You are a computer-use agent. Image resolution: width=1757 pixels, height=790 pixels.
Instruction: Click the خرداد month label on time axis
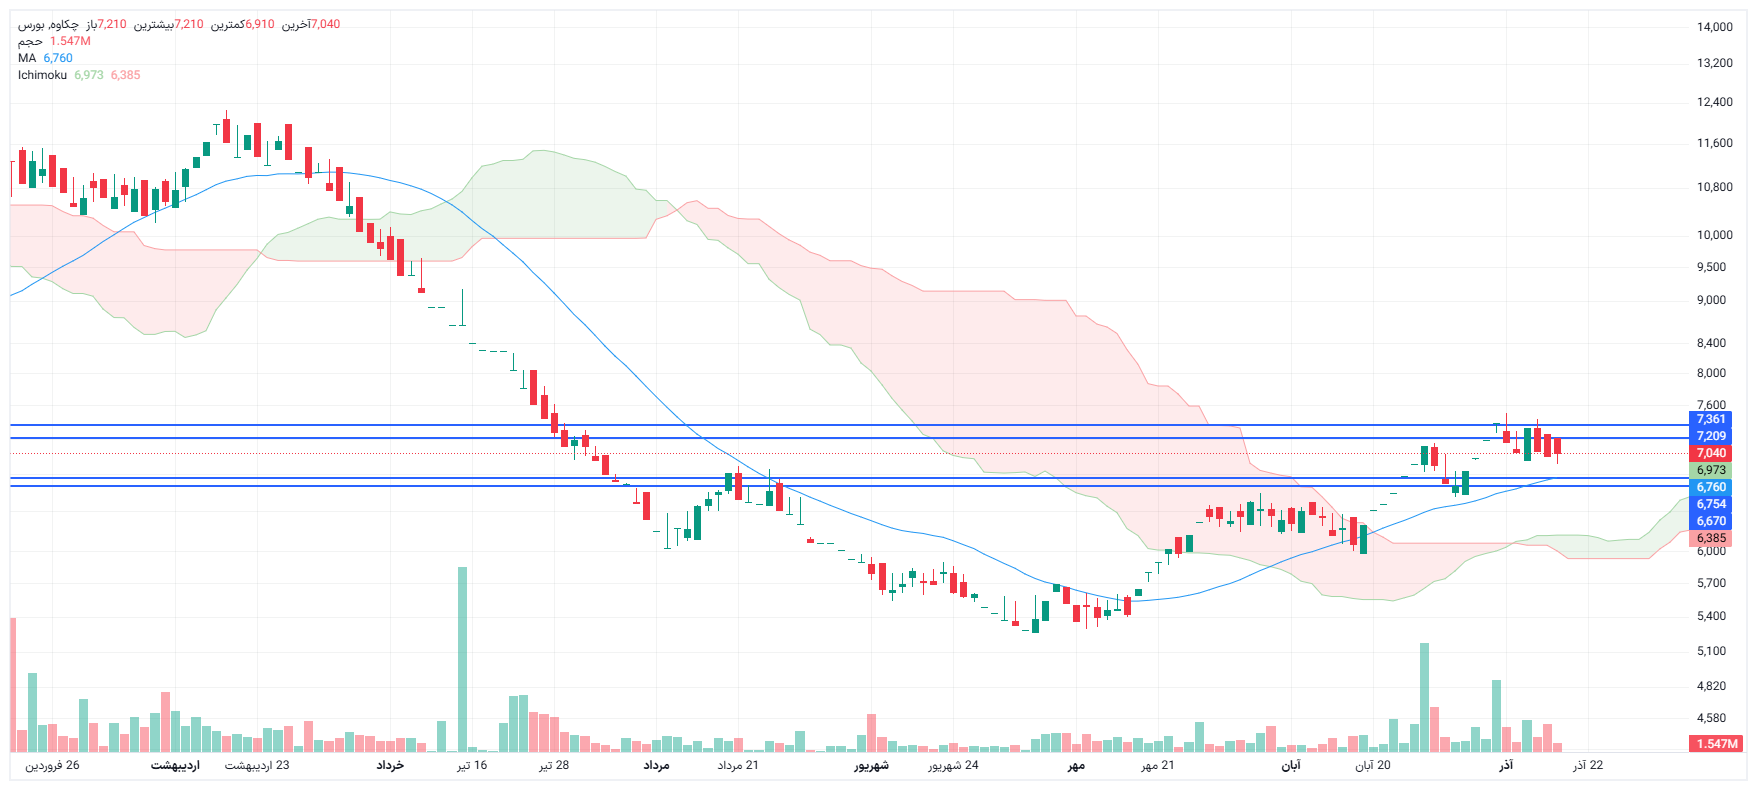[x=390, y=765]
